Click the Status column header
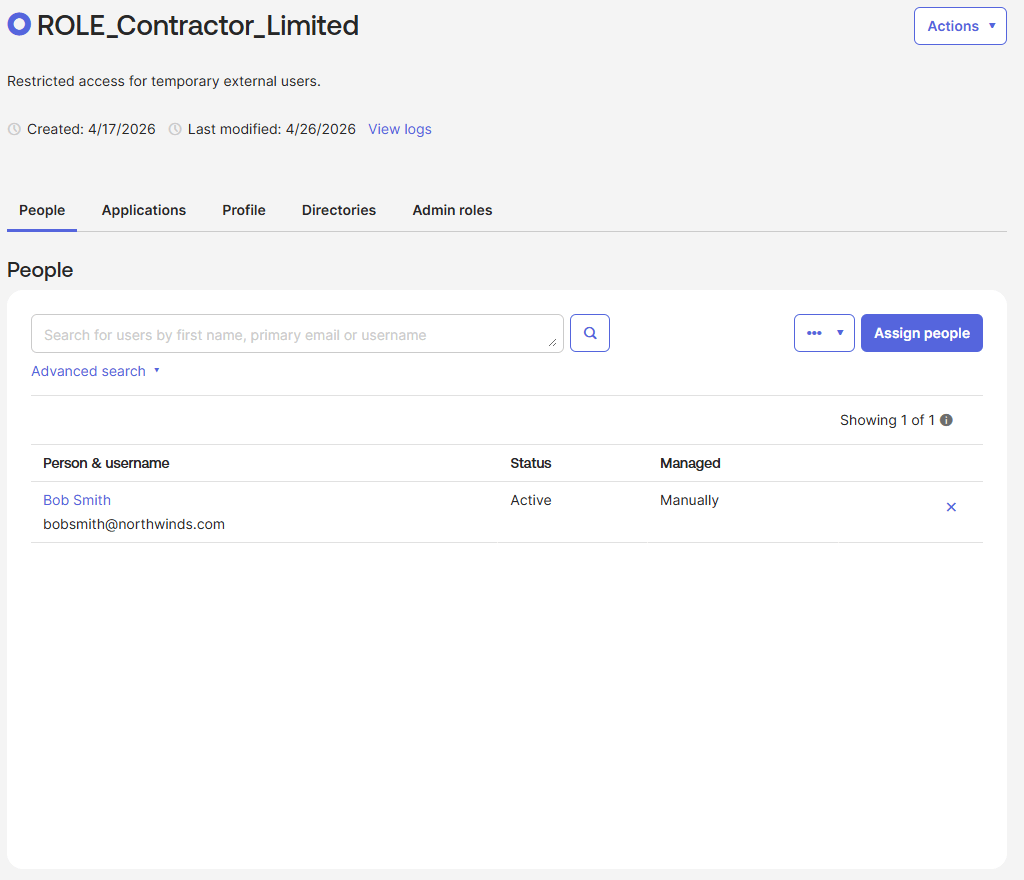Screen dimensions: 1024x880 coord(531,463)
